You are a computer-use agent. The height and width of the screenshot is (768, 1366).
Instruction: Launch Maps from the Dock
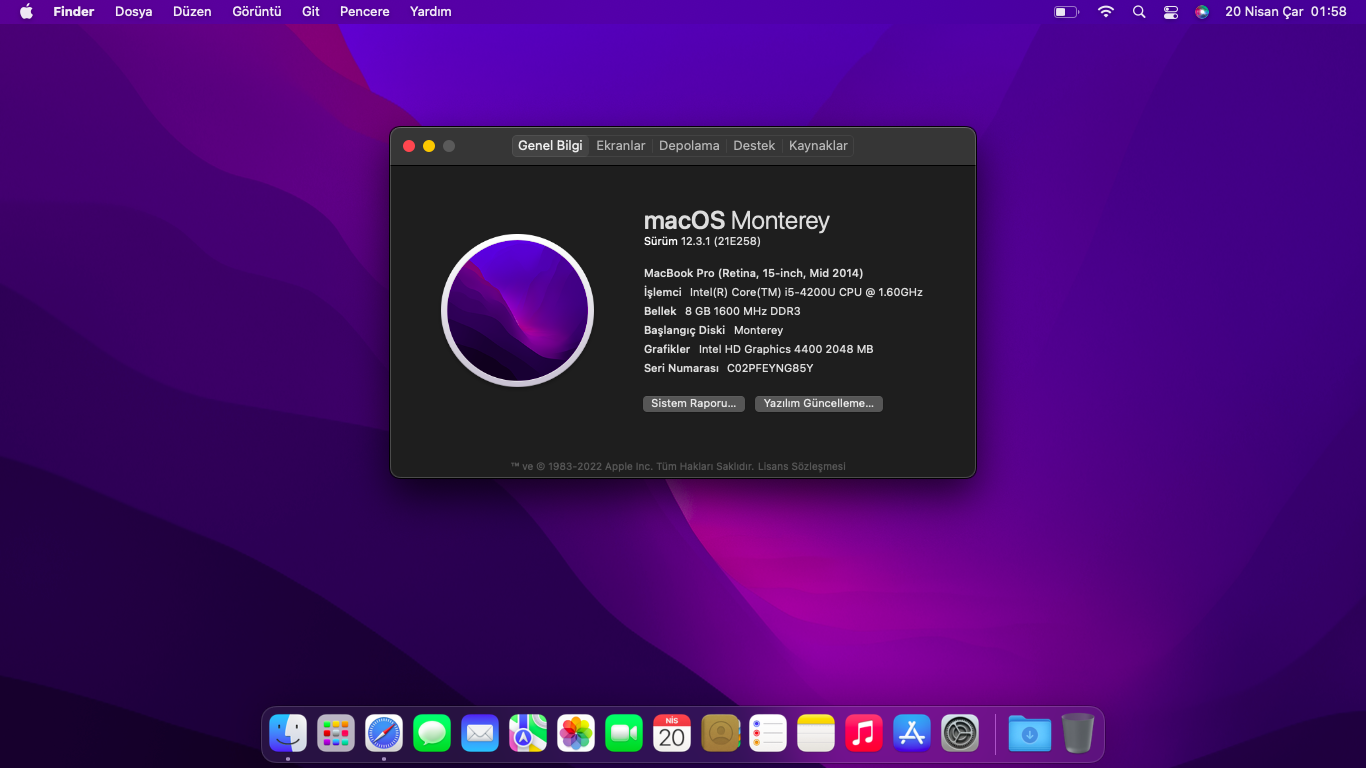point(528,733)
